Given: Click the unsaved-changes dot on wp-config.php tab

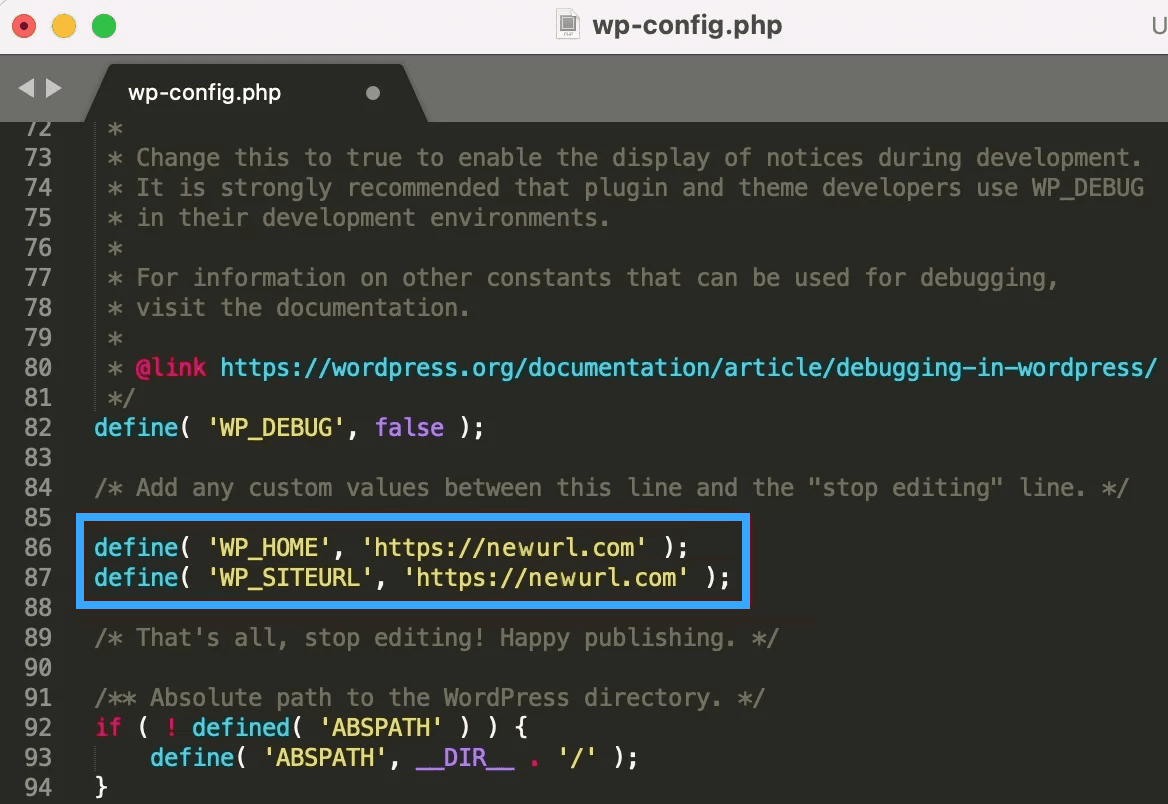Looking at the screenshot, I should coord(373,93).
